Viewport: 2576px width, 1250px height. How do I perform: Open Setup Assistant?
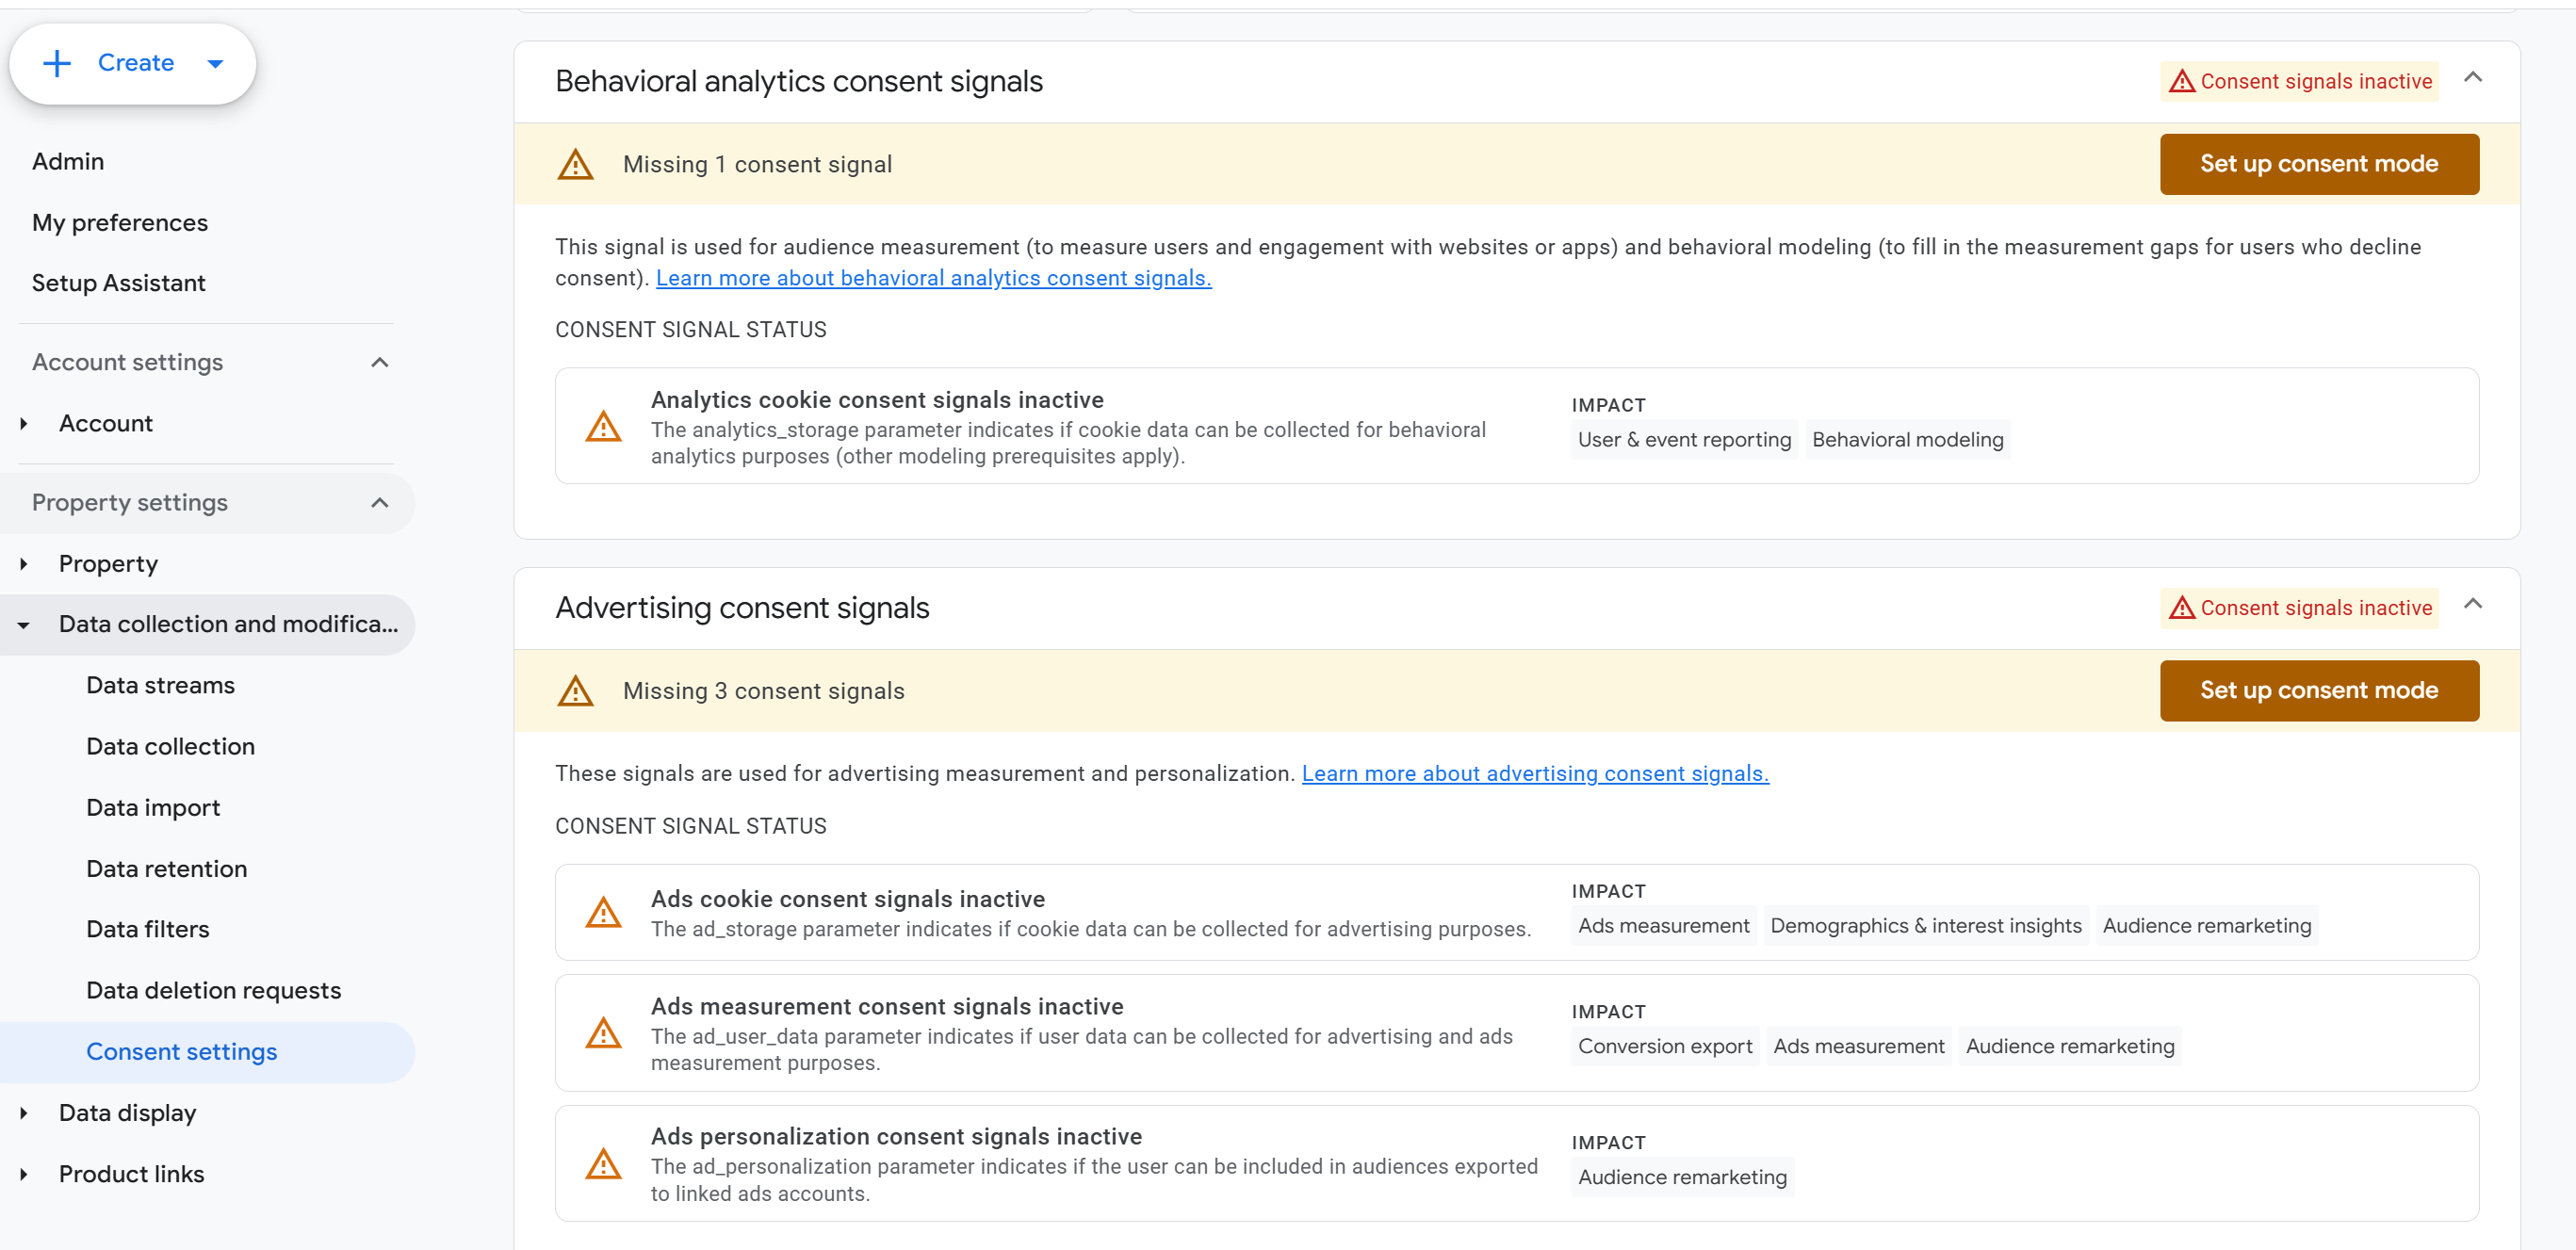click(x=119, y=283)
